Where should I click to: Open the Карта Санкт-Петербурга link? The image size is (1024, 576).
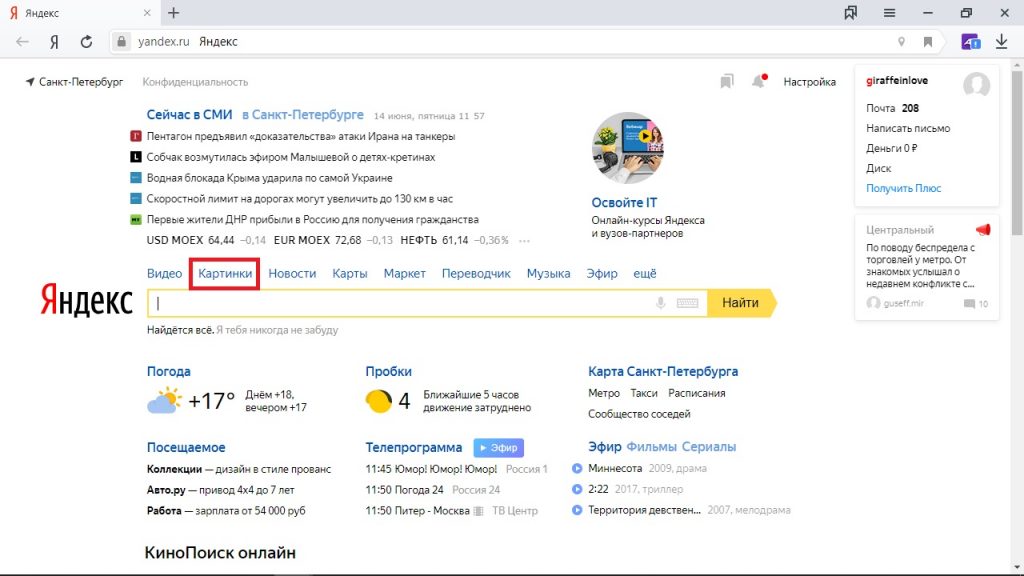pos(663,372)
